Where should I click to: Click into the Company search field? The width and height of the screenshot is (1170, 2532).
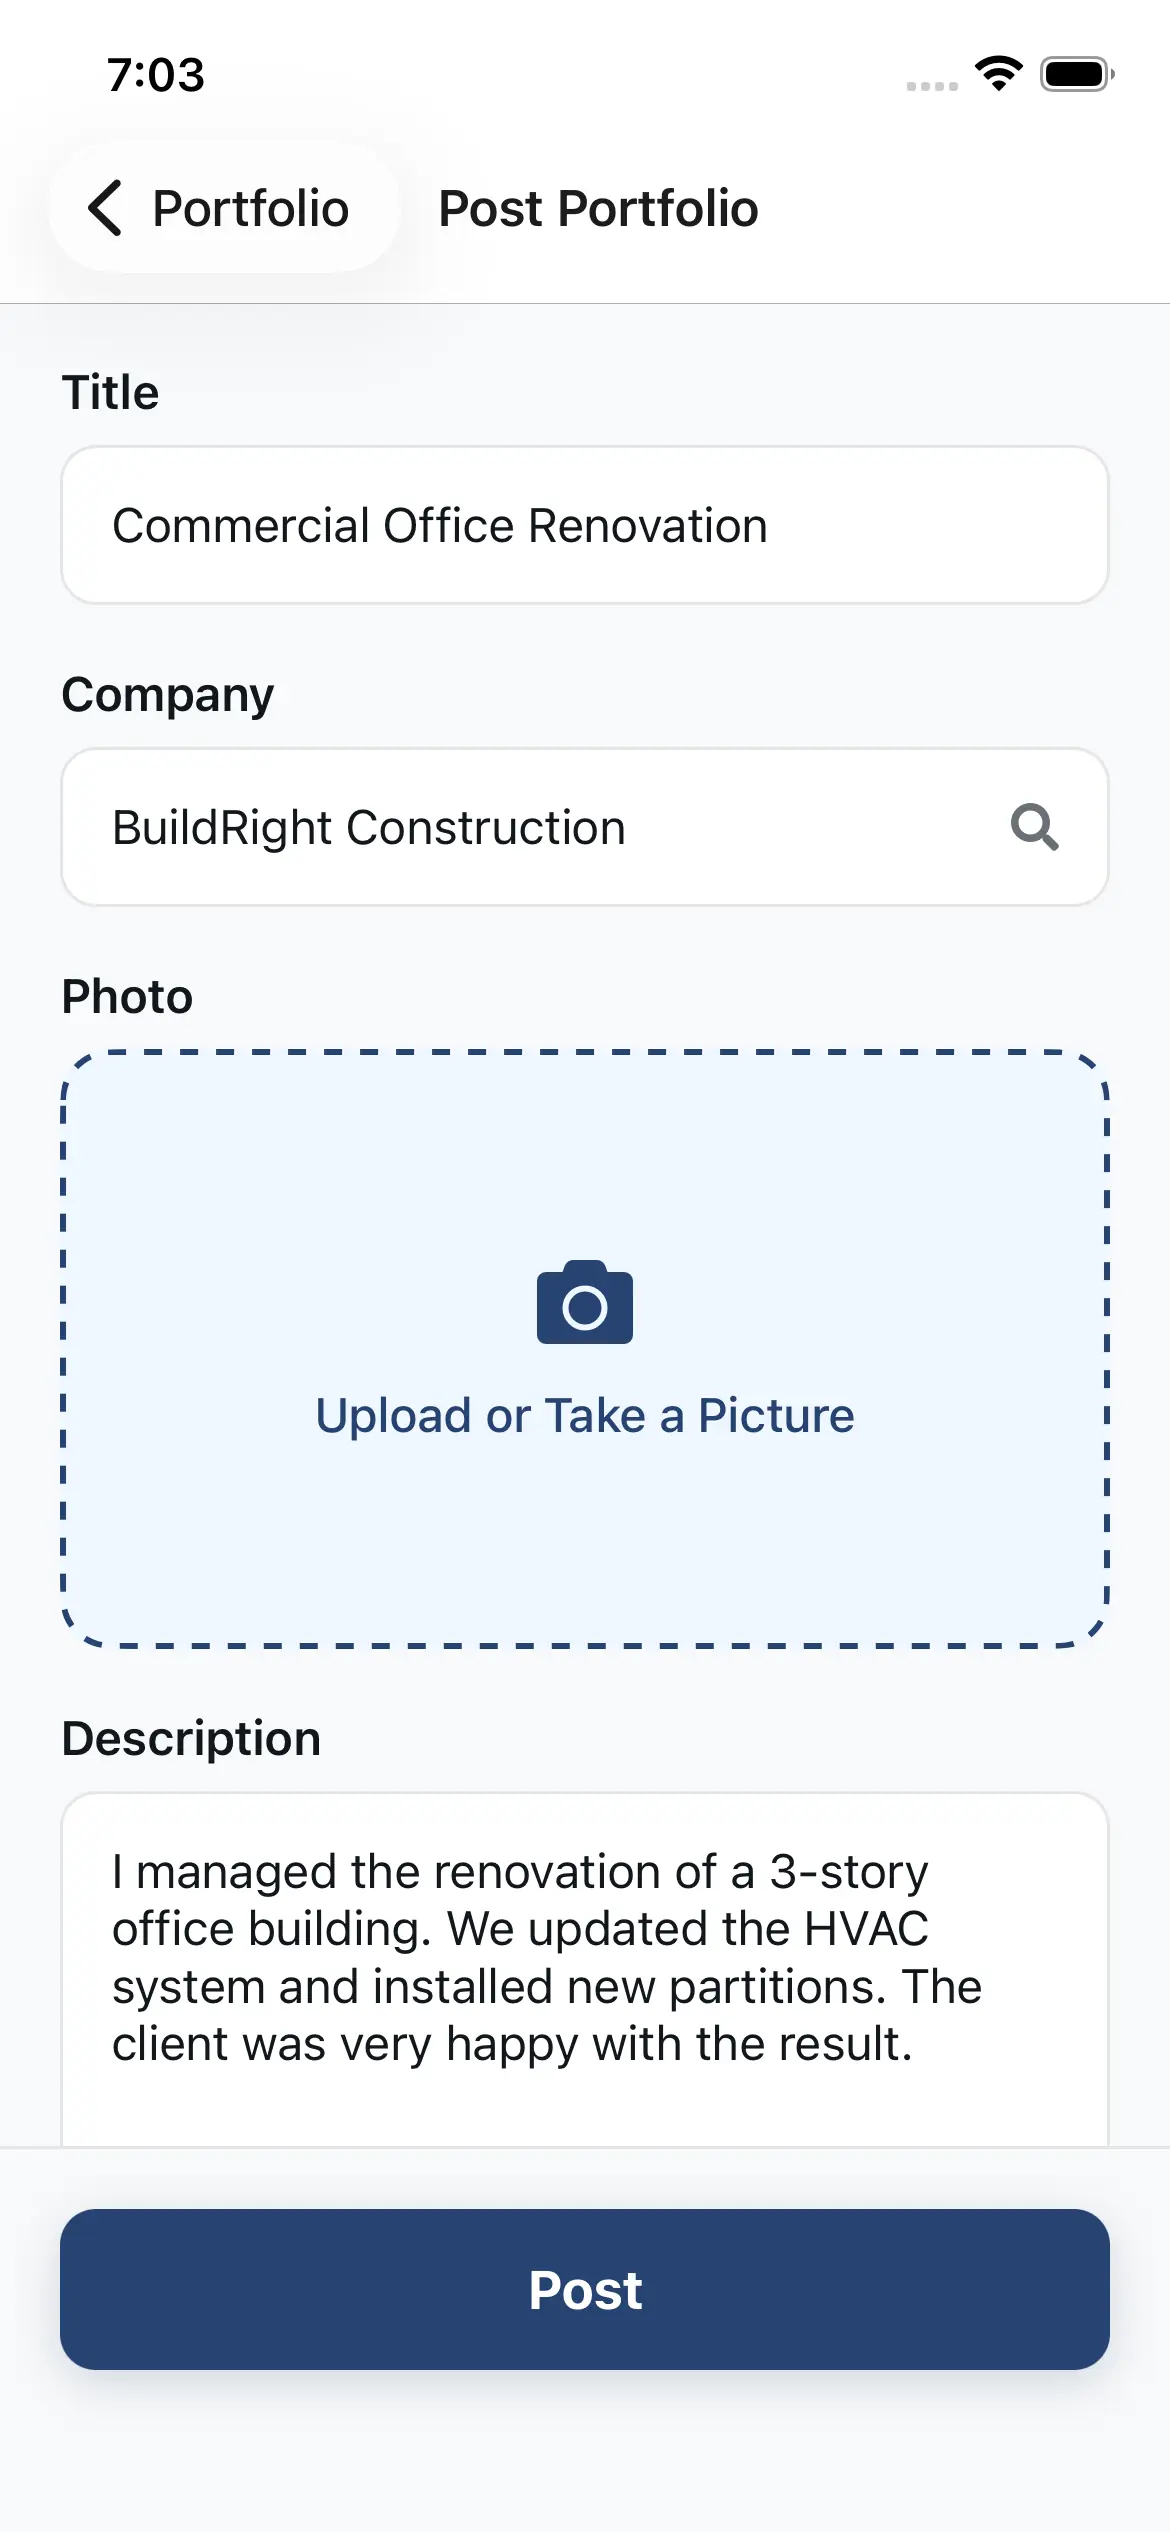point(540,827)
